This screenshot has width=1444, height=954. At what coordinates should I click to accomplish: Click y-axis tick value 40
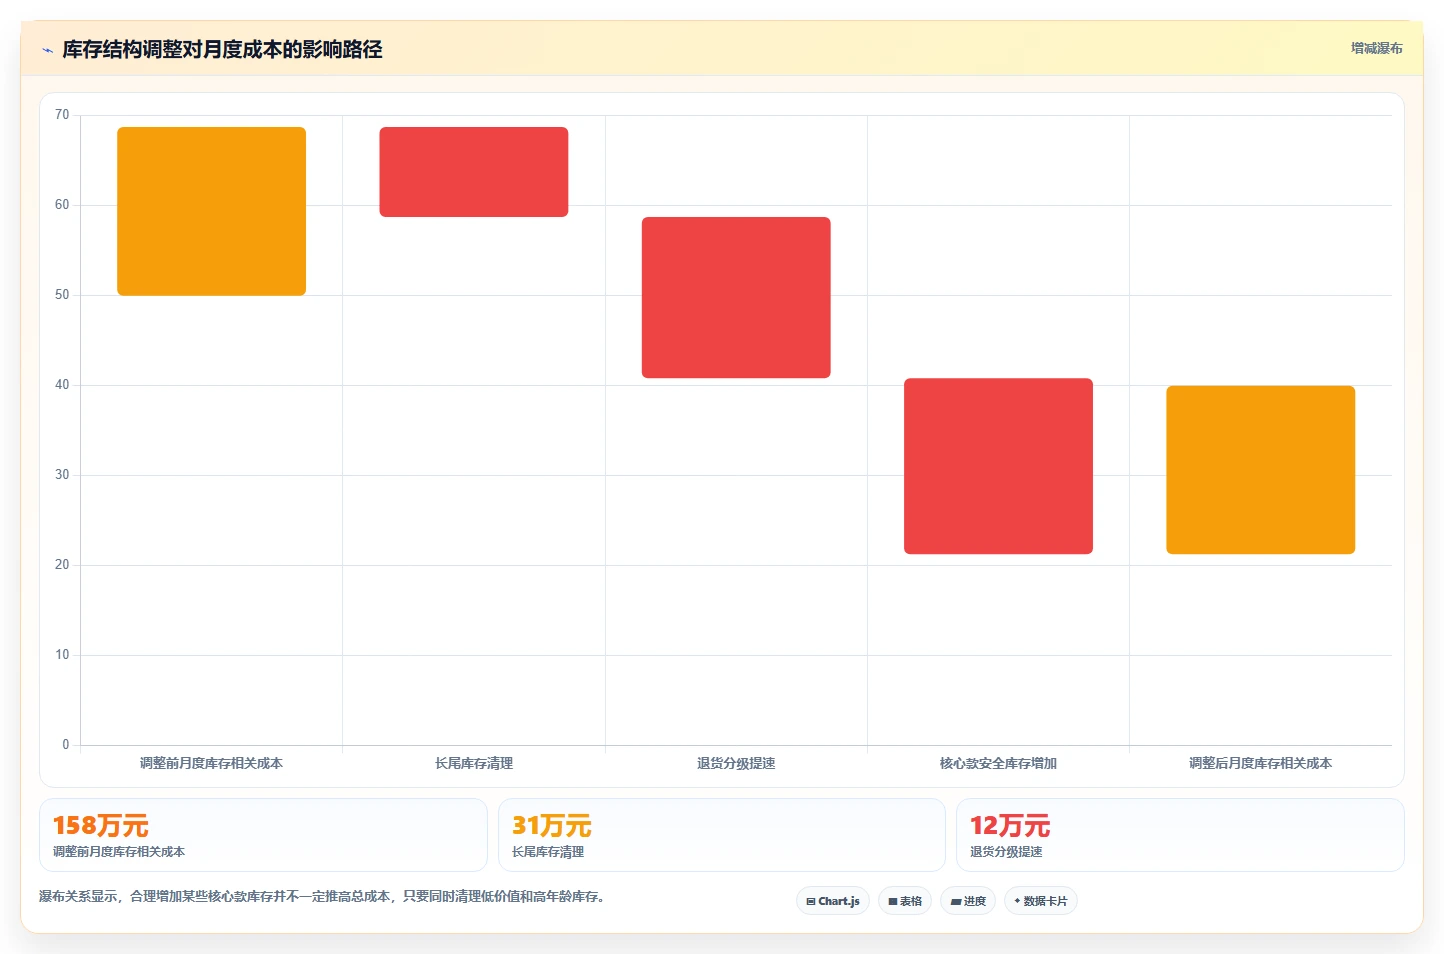click(x=62, y=385)
